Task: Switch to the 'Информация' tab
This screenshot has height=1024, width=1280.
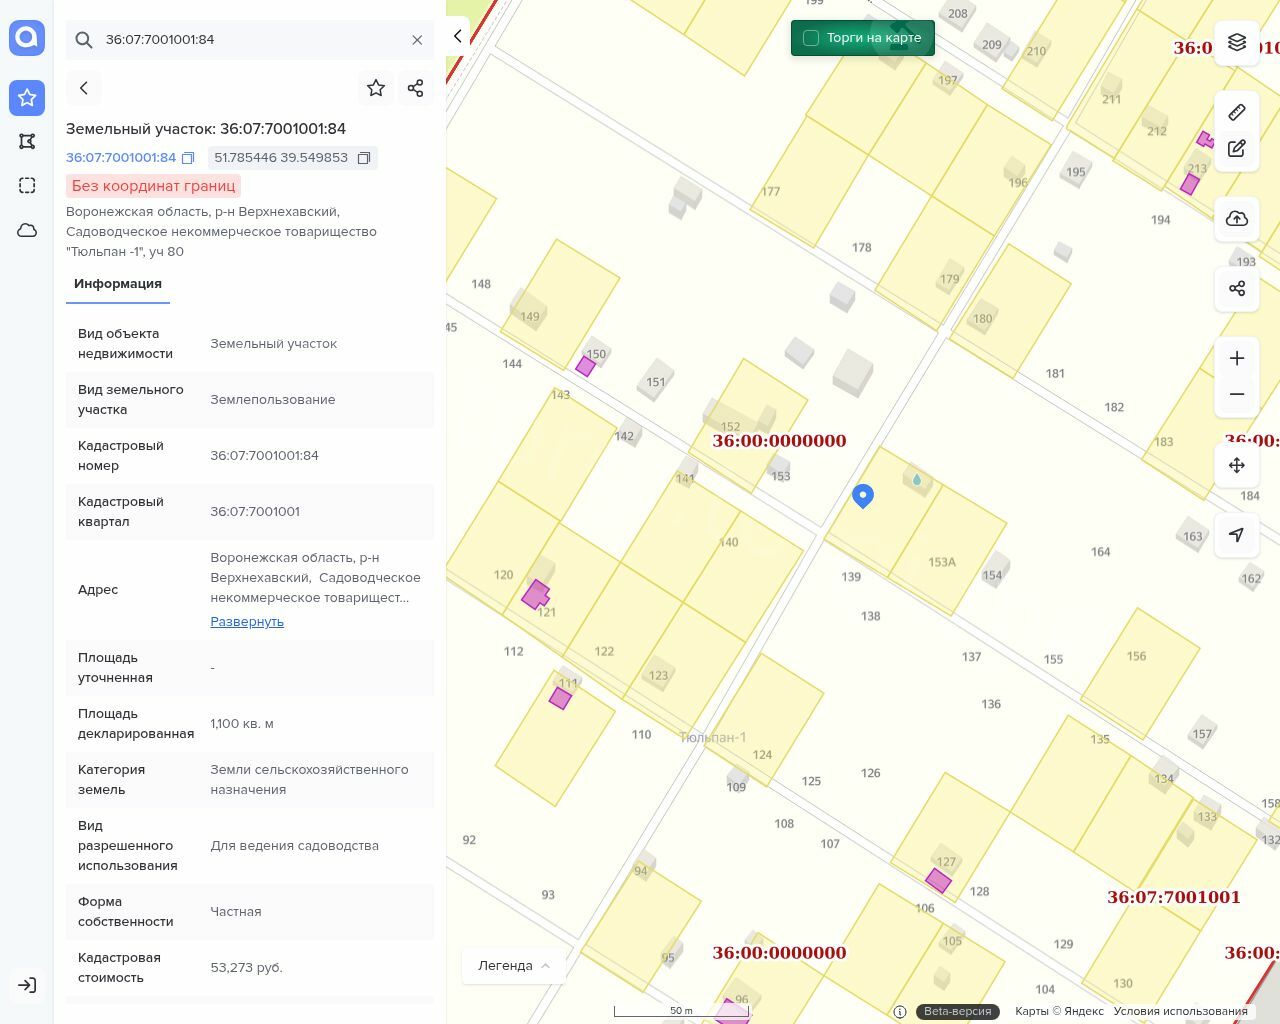Action: 118,284
